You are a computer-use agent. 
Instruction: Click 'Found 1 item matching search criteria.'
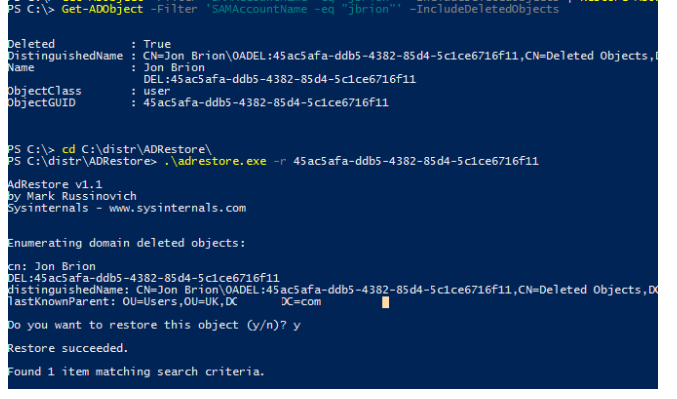pos(136,372)
